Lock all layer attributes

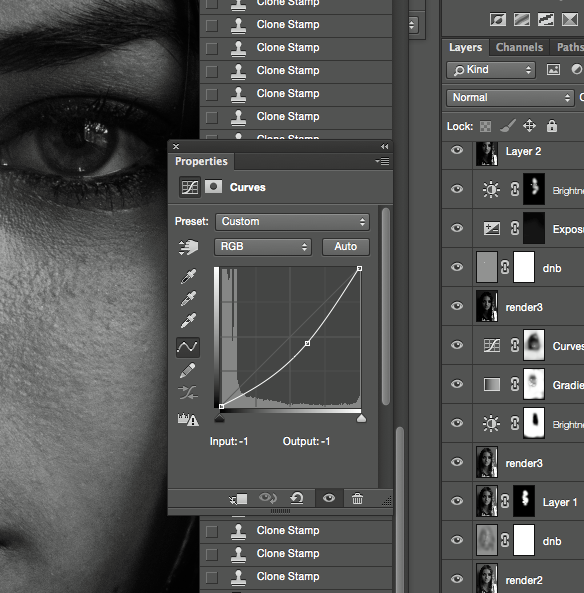click(x=552, y=126)
